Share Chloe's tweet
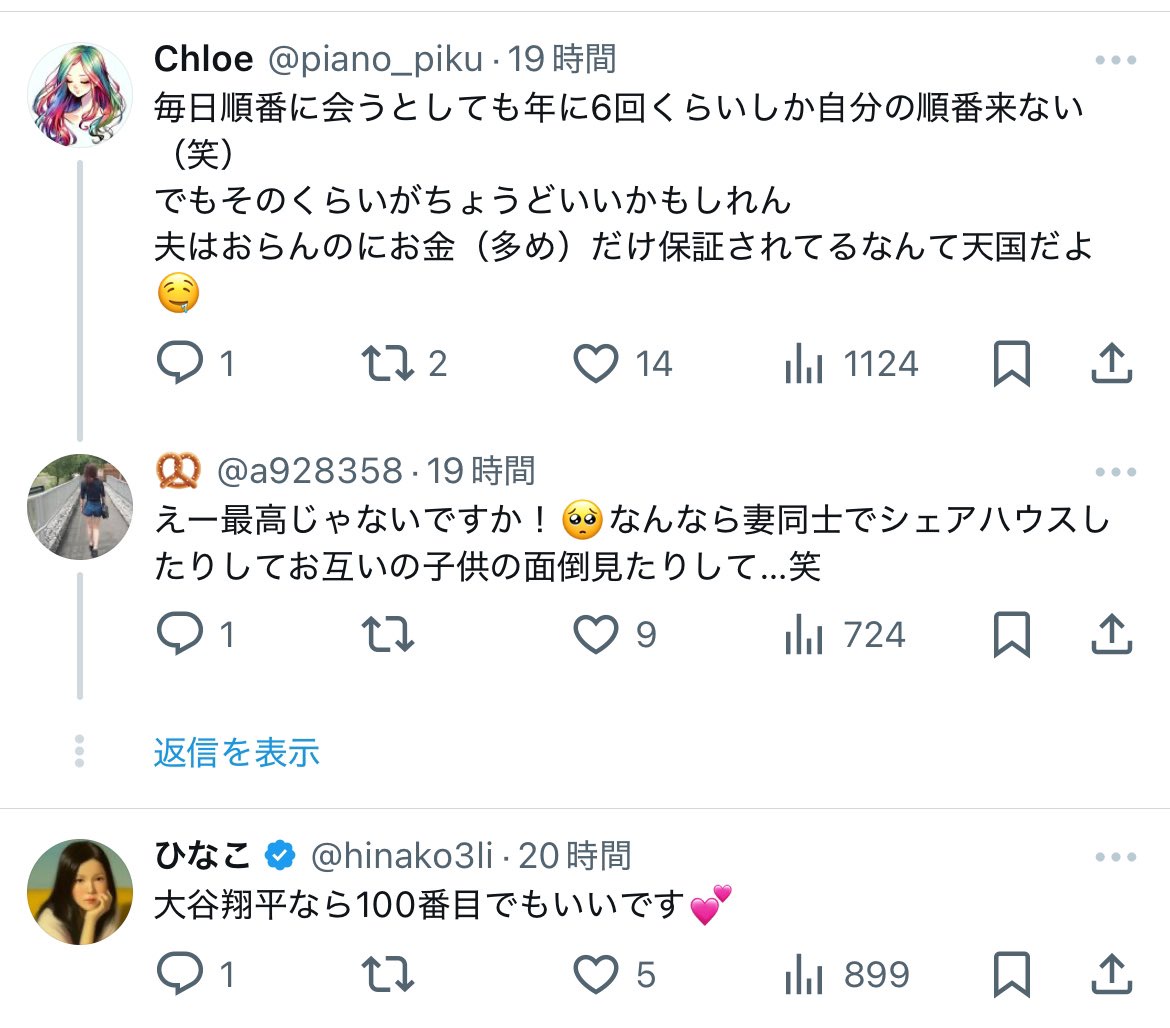 point(1111,365)
